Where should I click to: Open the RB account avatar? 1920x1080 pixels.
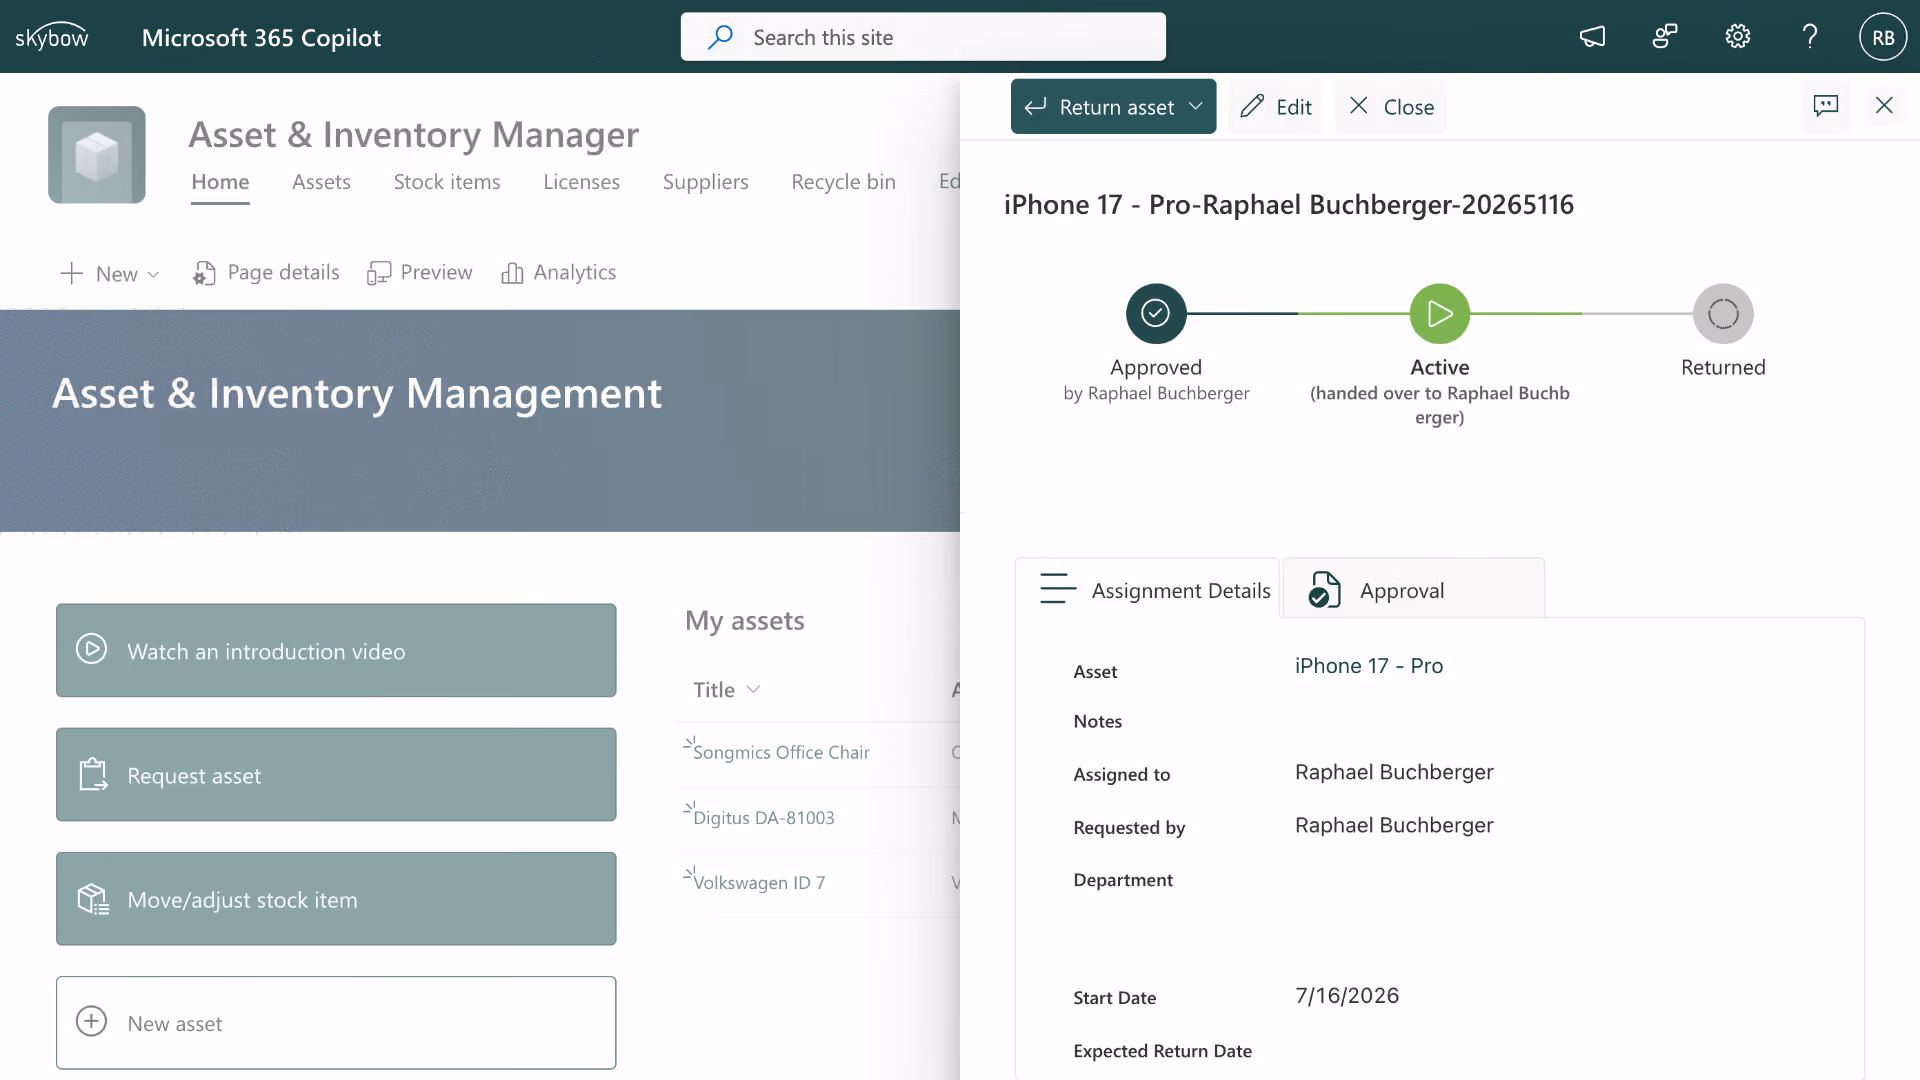point(1883,37)
